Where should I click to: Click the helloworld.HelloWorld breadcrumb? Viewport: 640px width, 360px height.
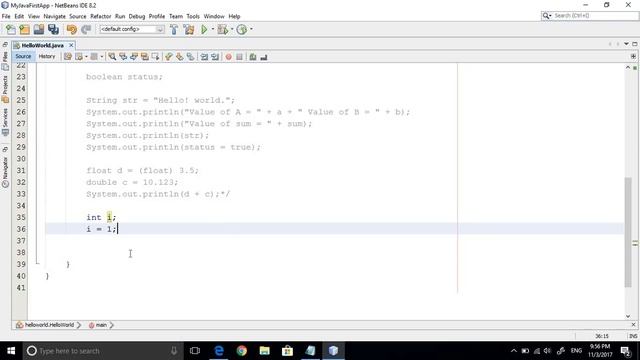tap(45, 325)
